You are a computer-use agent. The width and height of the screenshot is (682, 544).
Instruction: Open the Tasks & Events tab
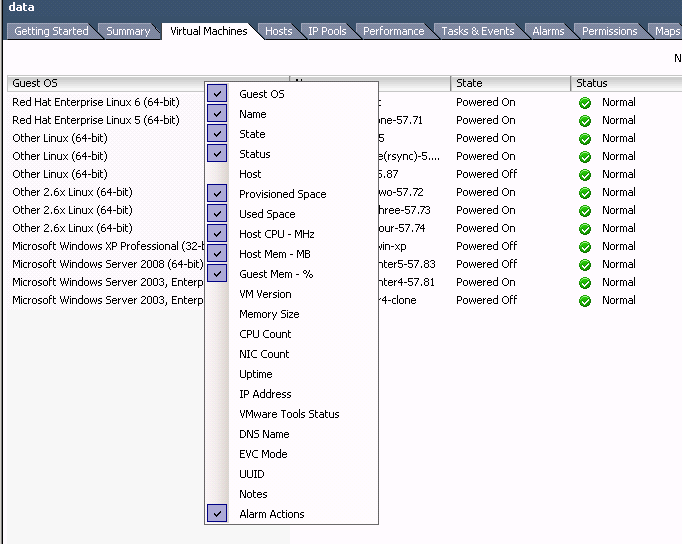(x=478, y=31)
